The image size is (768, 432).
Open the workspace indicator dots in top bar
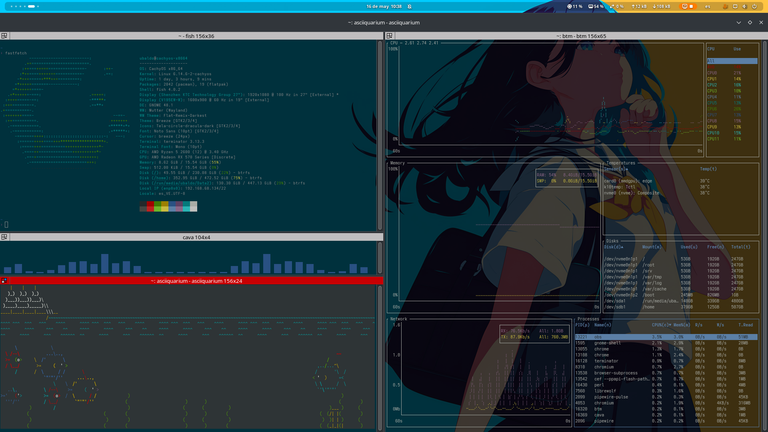[x=24, y=6]
